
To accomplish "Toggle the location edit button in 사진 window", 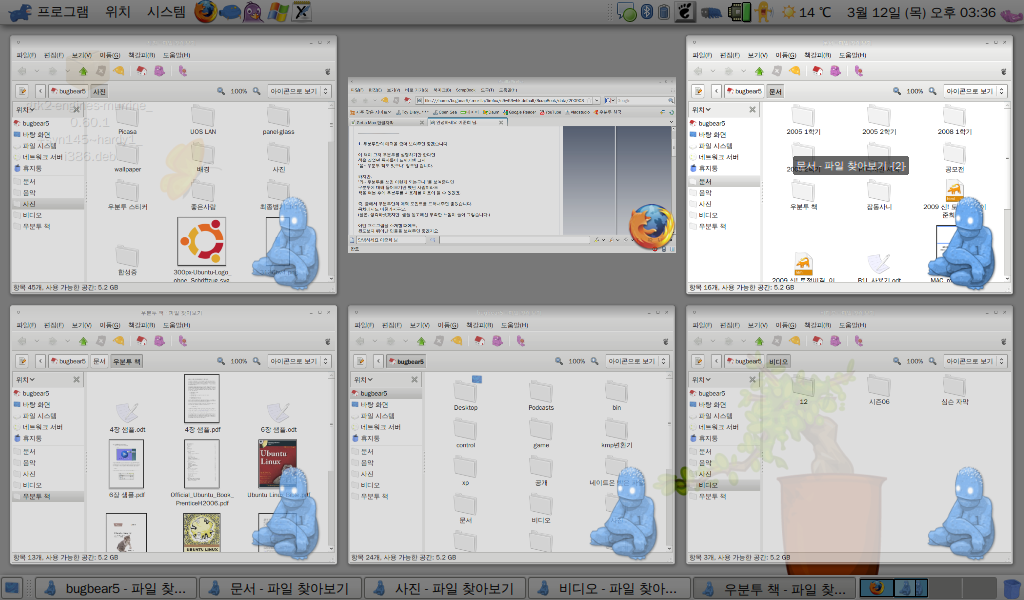I will [22, 91].
